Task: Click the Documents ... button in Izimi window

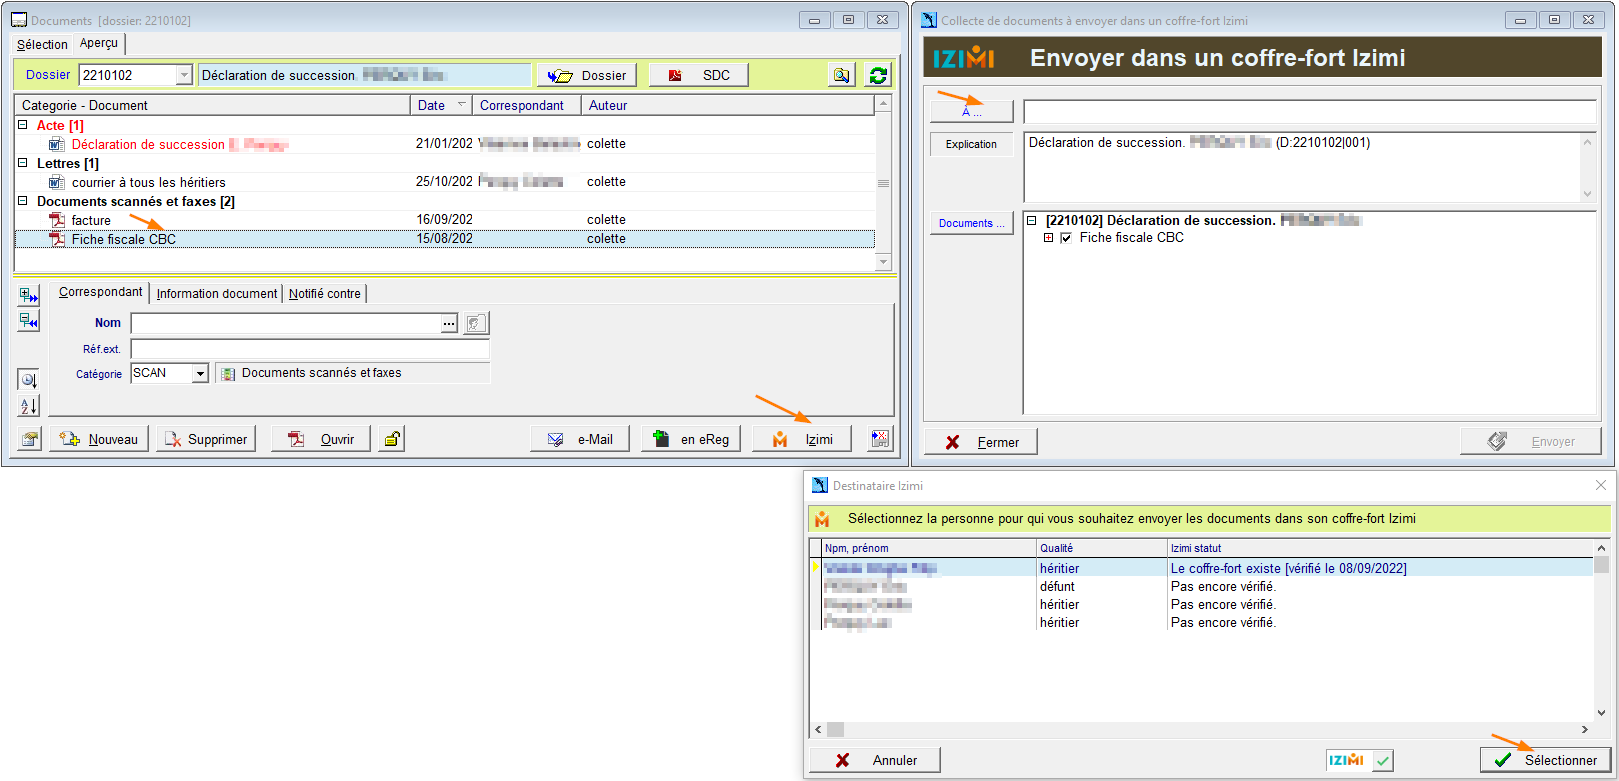Action: click(972, 223)
